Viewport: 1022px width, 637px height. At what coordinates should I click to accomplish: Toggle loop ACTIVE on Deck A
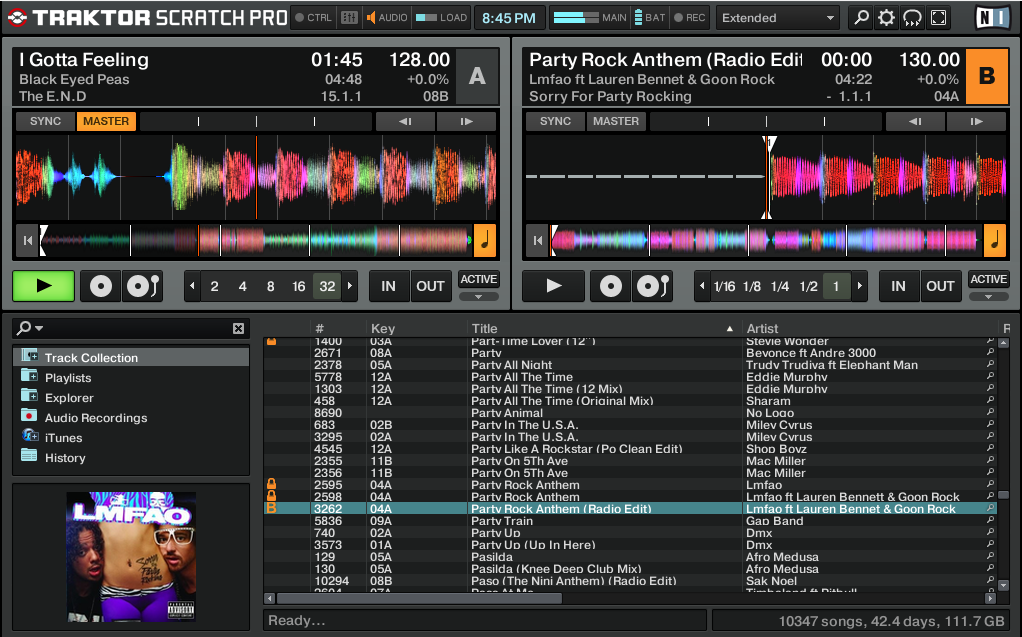point(479,279)
